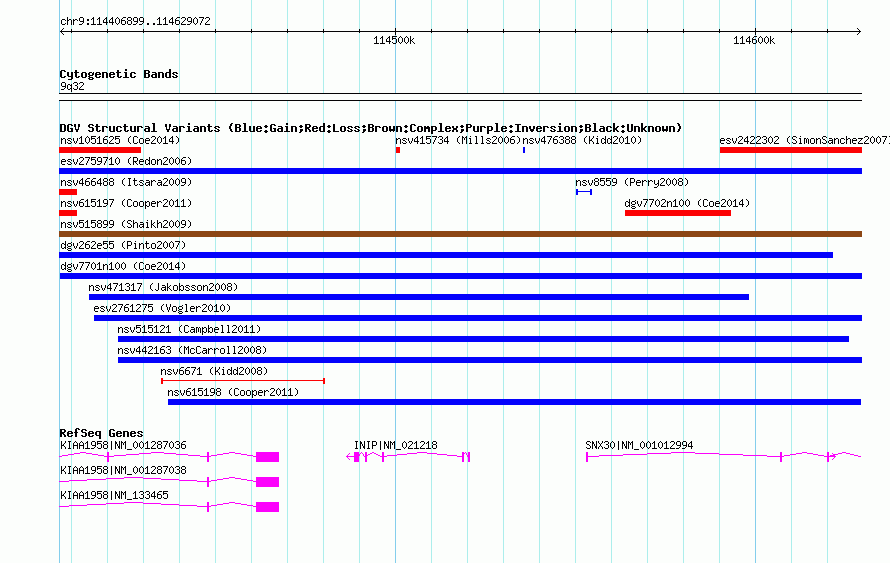This screenshot has width=890, height=563.
Task: Select variant label esv2422302 (SimonSanchez2007)
Action: pos(804,140)
